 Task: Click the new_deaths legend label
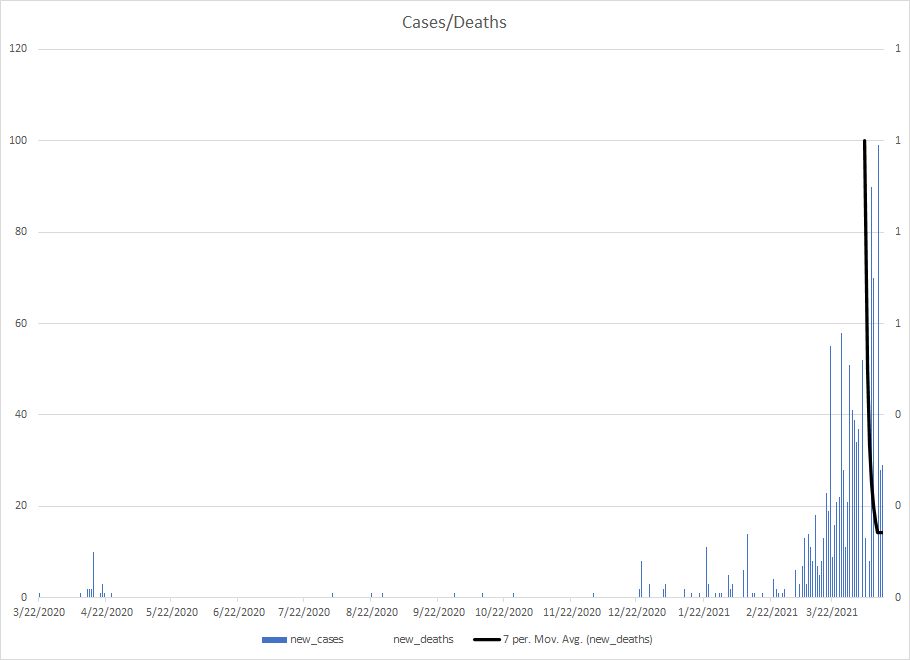[x=423, y=639]
